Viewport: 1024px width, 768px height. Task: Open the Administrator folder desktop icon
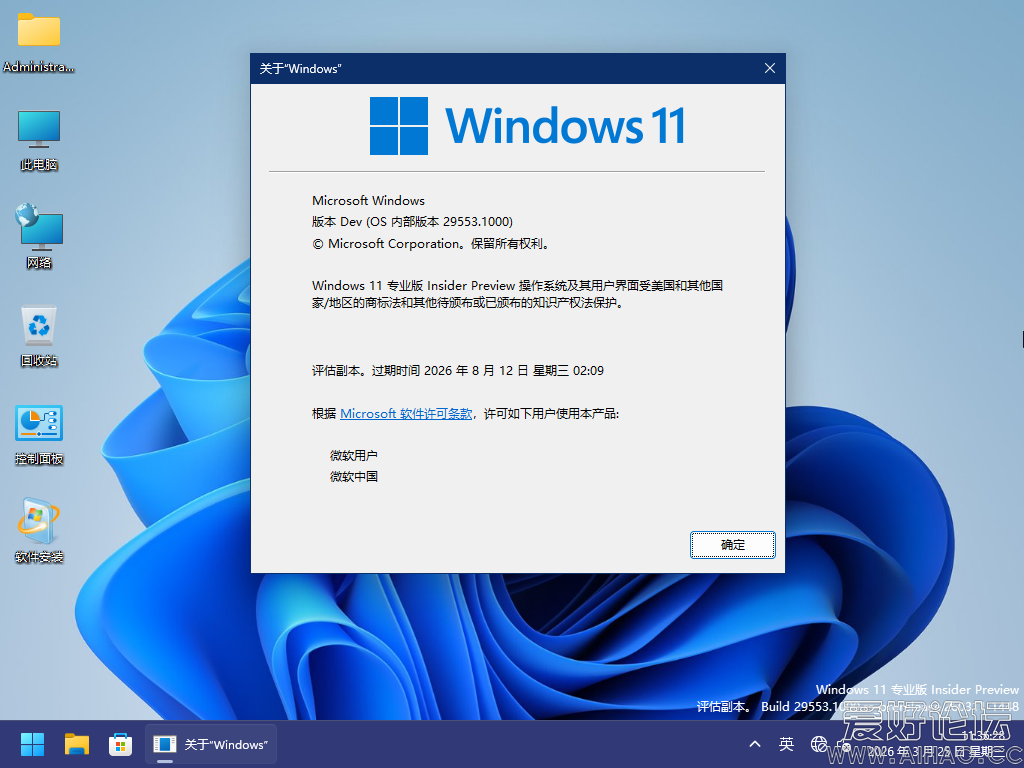[39, 41]
